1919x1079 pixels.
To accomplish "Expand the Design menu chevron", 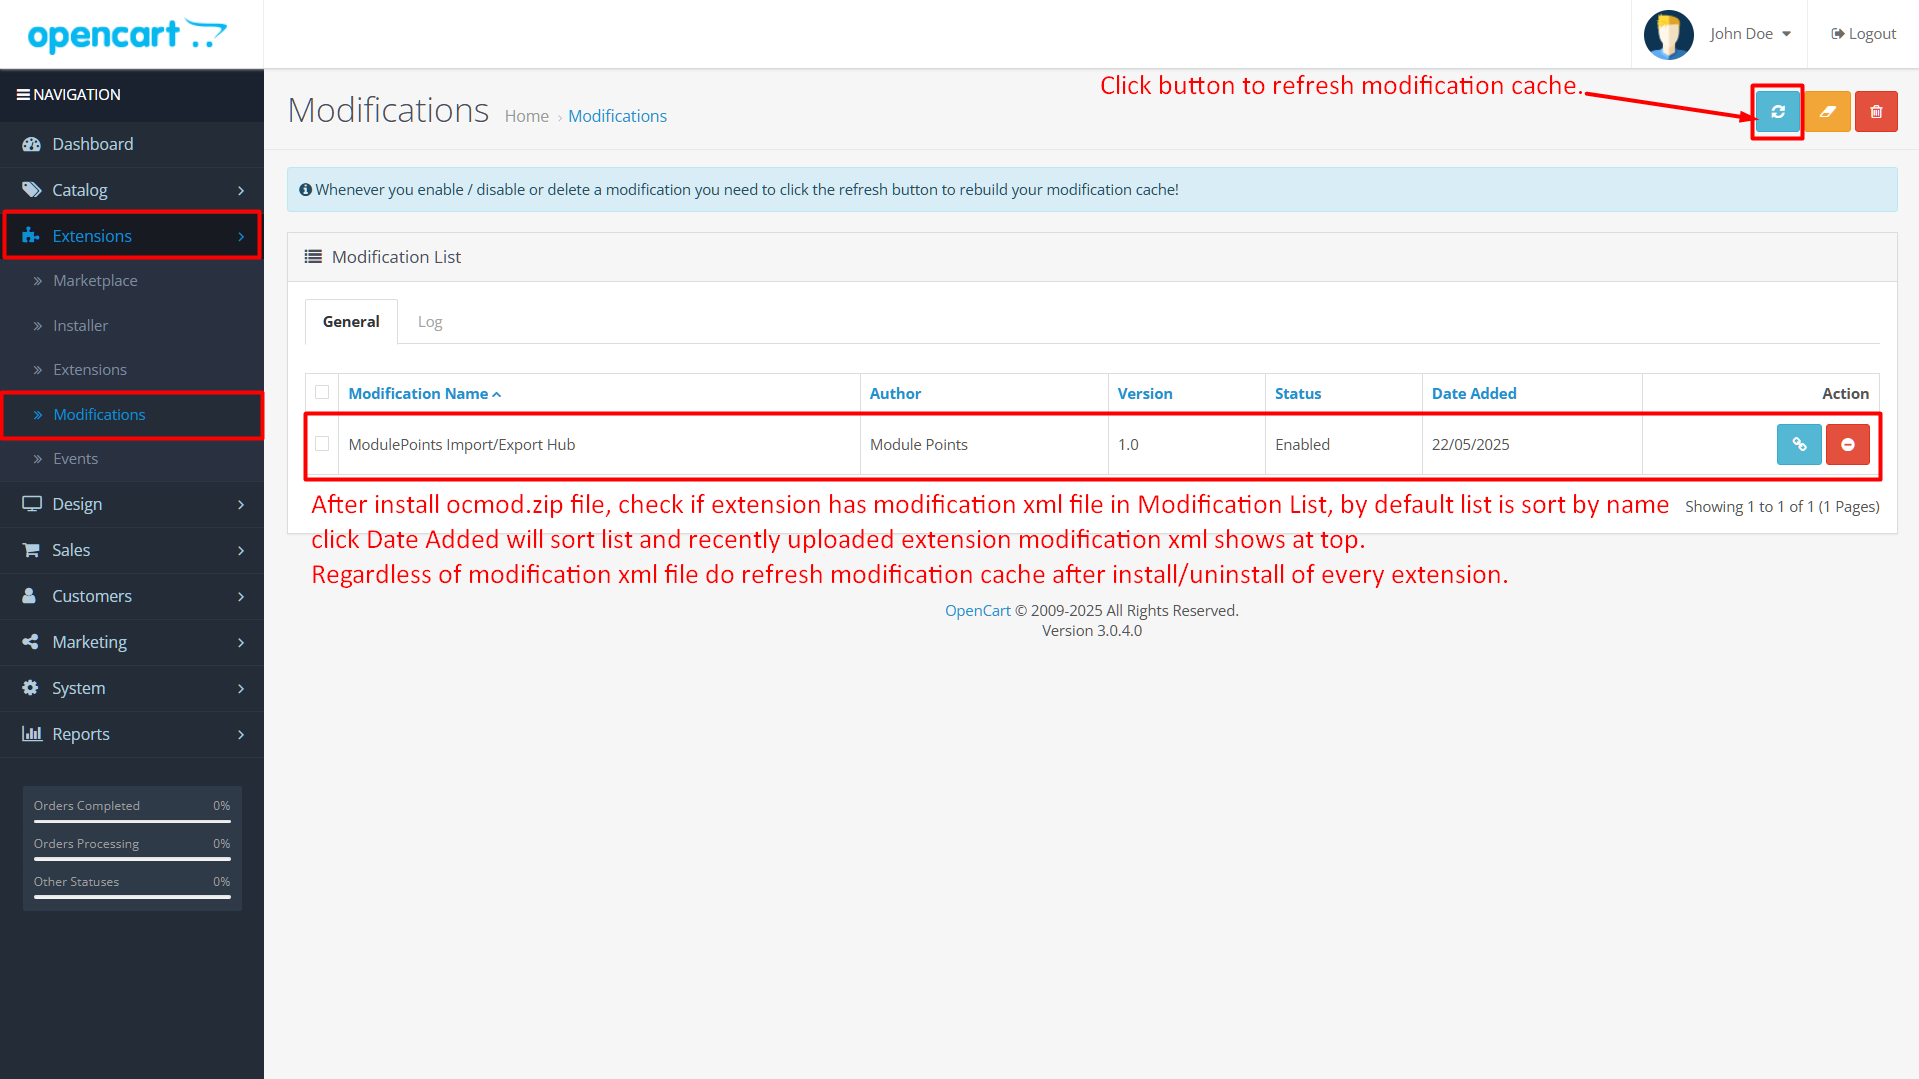I will pyautogui.click(x=241, y=505).
